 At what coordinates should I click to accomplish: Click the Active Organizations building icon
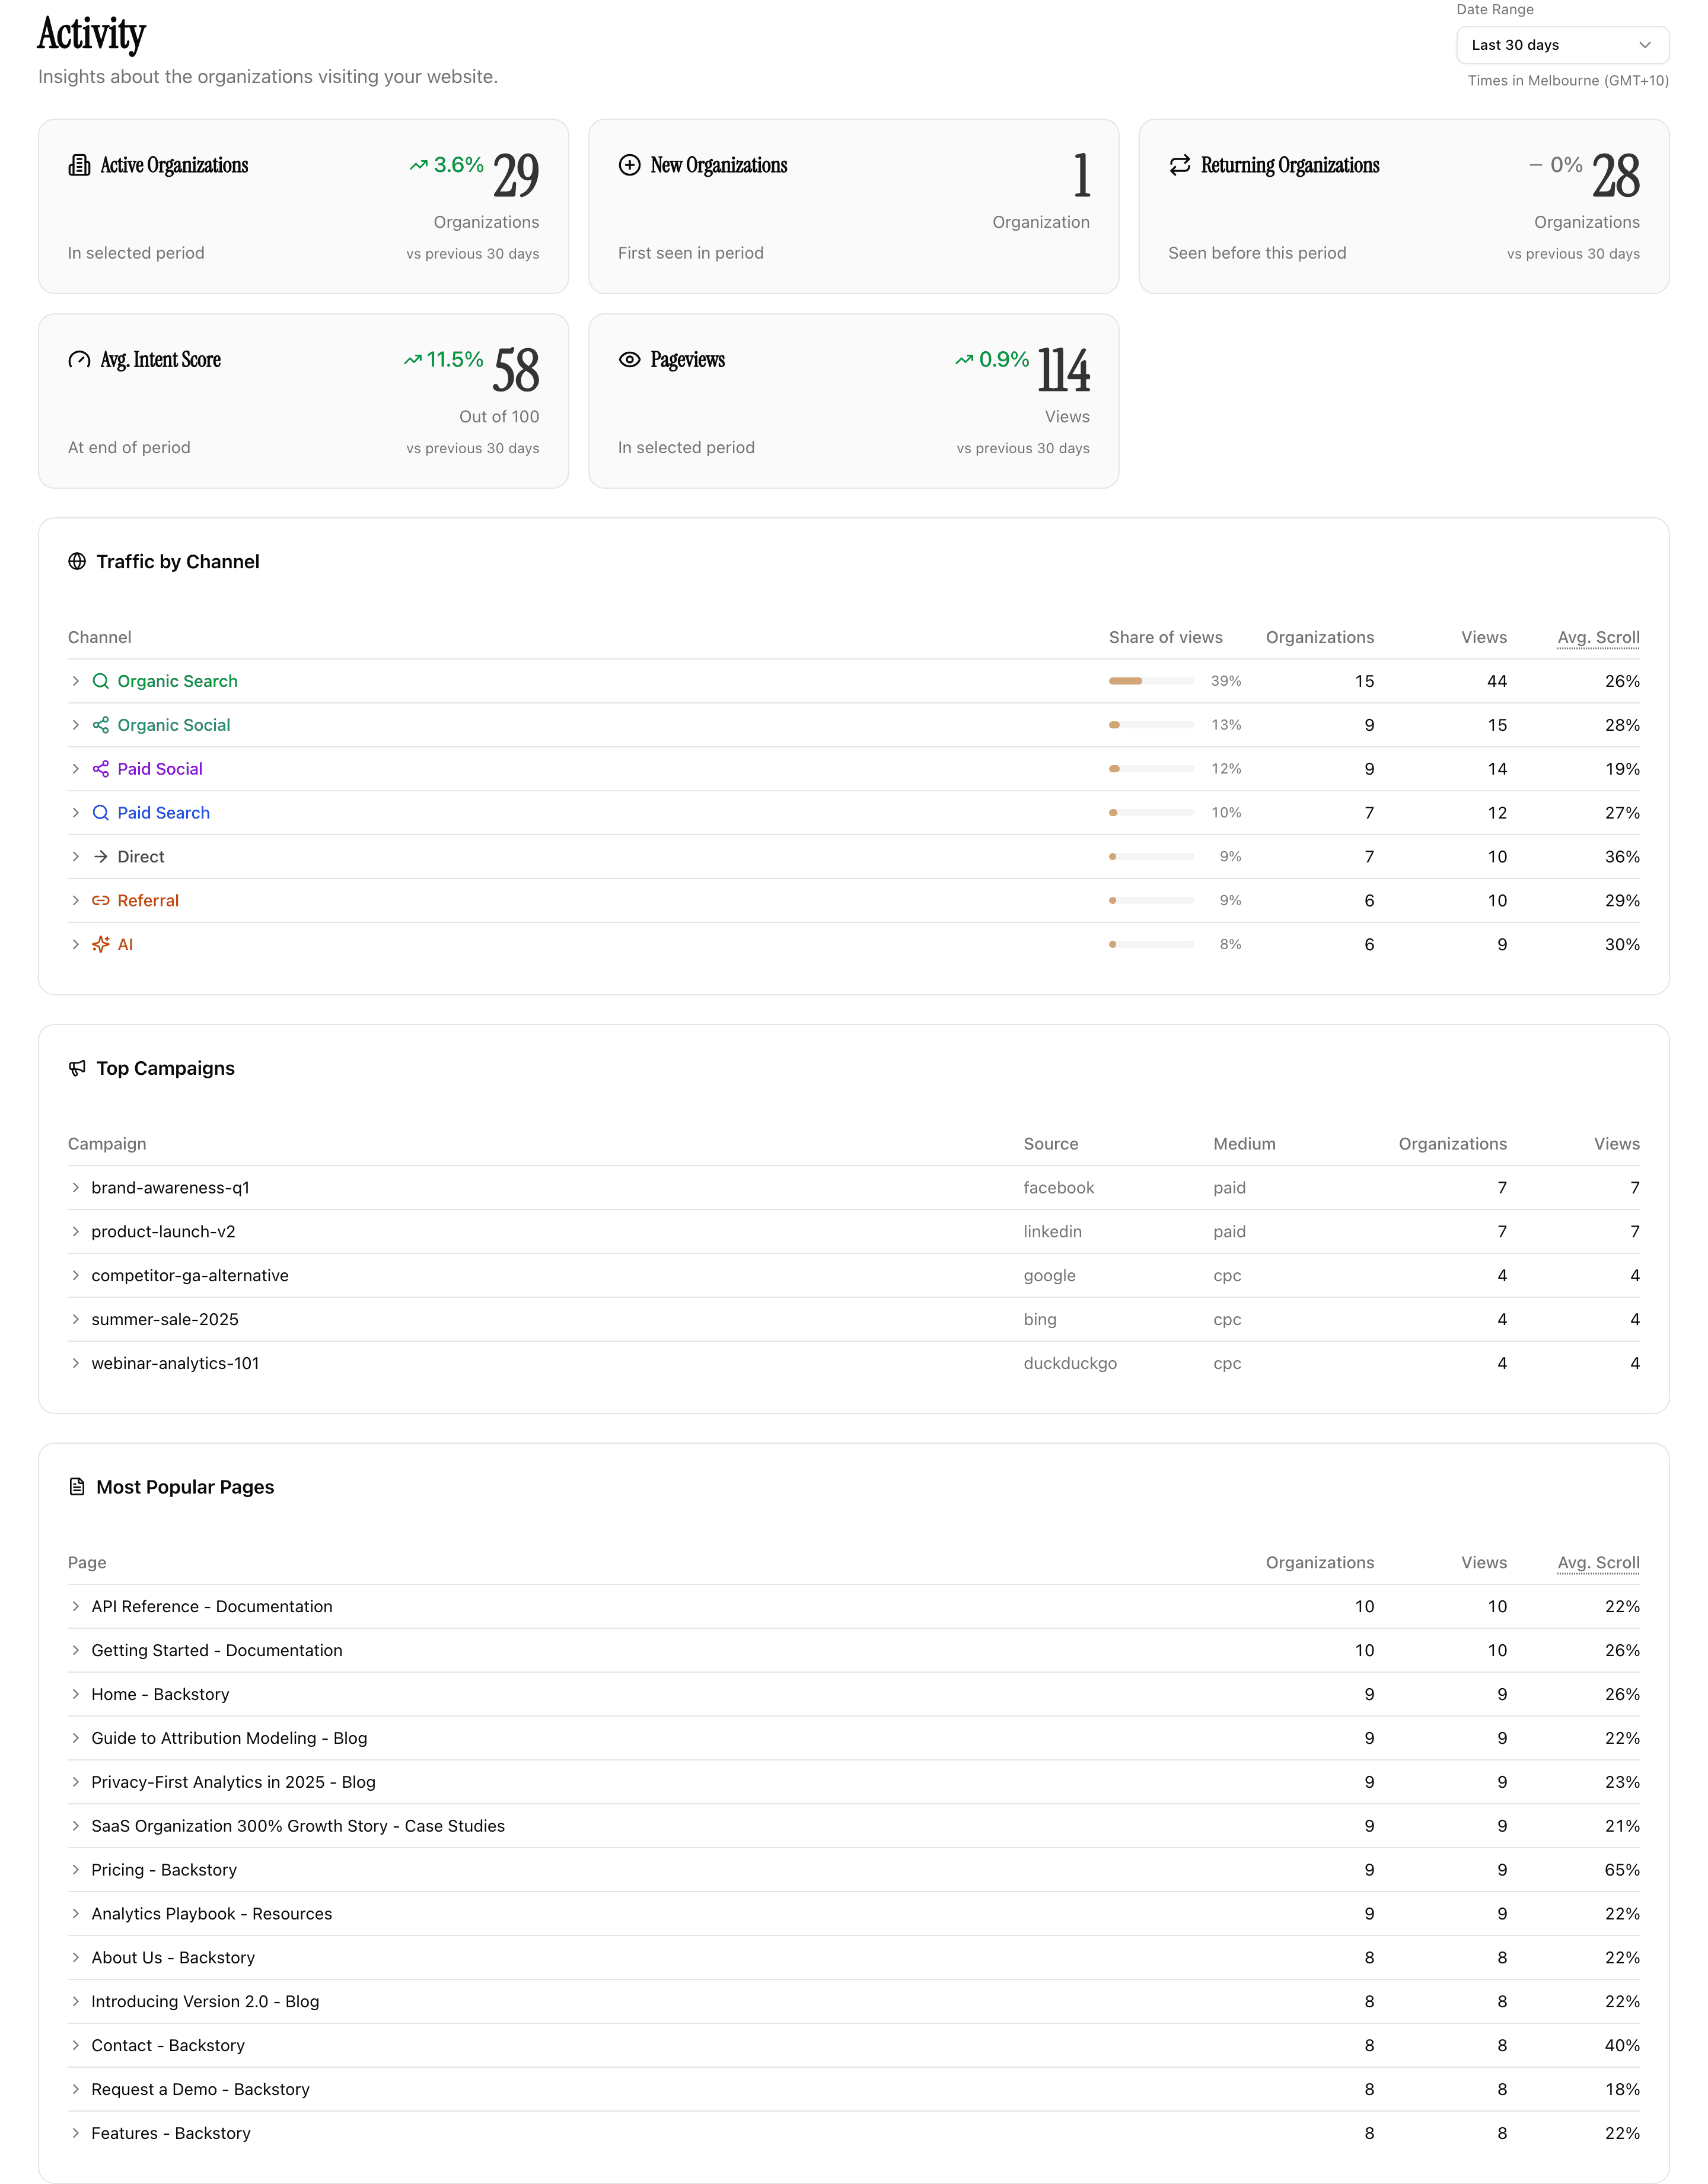point(79,165)
